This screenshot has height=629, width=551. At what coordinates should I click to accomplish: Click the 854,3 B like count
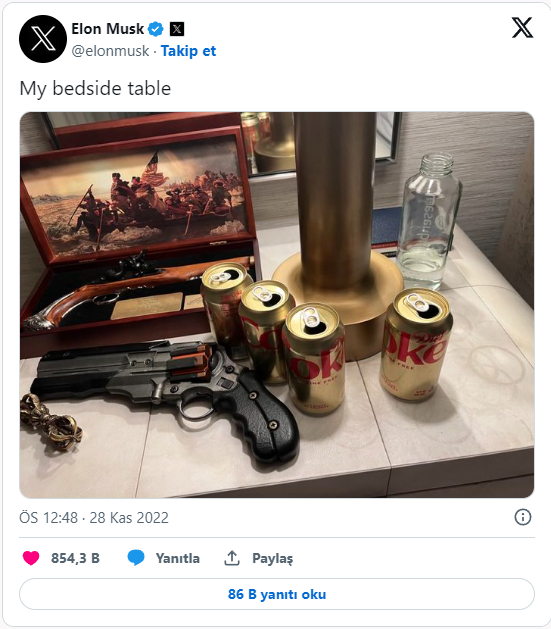pos(75,558)
